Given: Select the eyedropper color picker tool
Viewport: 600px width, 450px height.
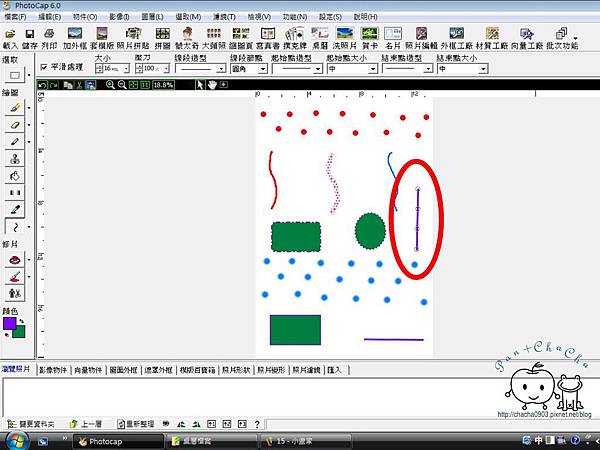Looking at the screenshot, I should click(x=15, y=209).
